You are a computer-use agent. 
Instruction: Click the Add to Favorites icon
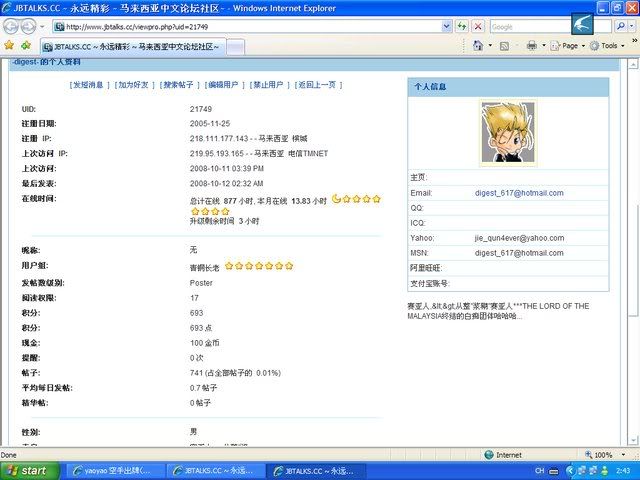(x=24, y=46)
